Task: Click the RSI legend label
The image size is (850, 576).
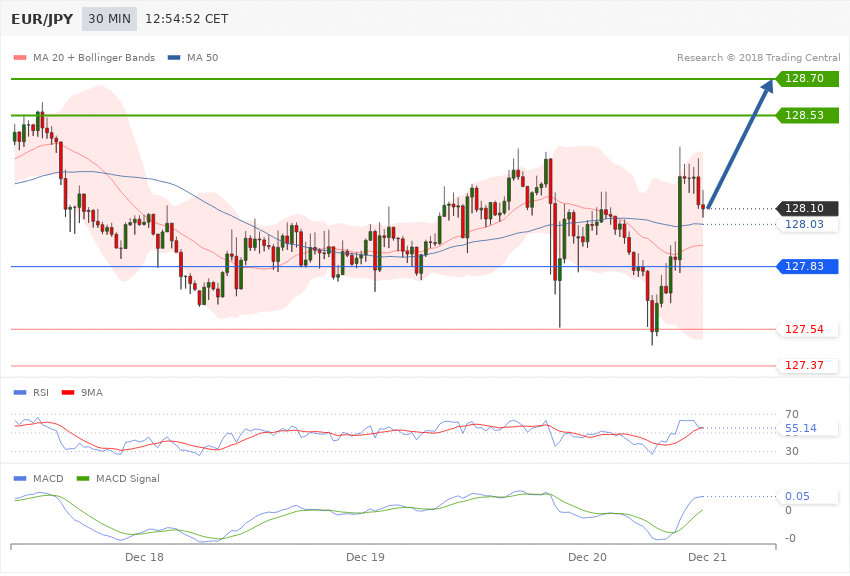Action: click(41, 392)
